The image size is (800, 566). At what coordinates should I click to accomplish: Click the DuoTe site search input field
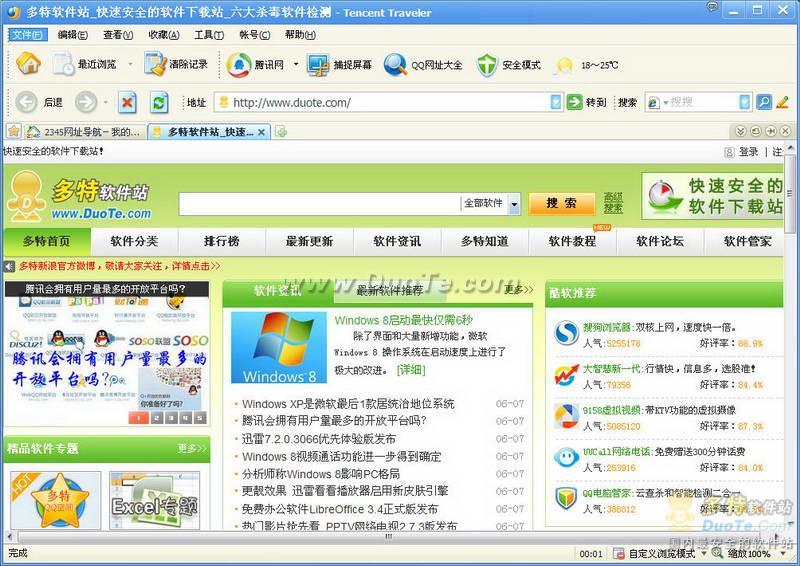[x=318, y=203]
